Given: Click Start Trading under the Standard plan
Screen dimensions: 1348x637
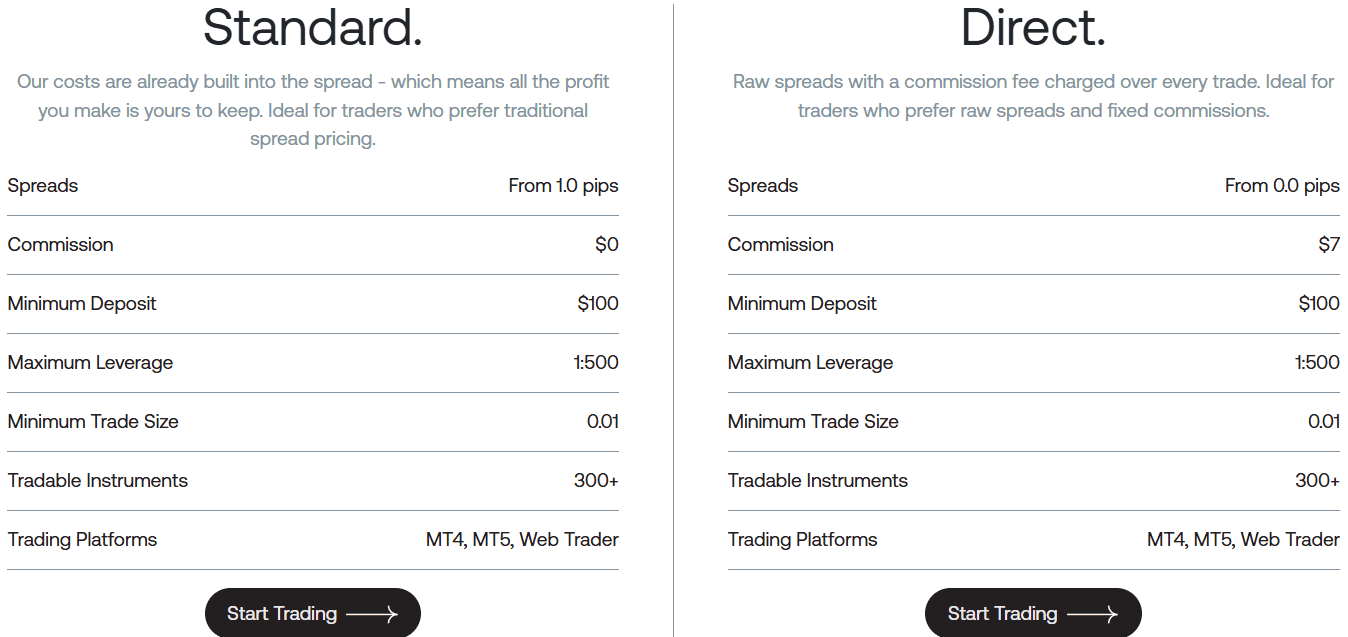Looking at the screenshot, I should coord(312,613).
